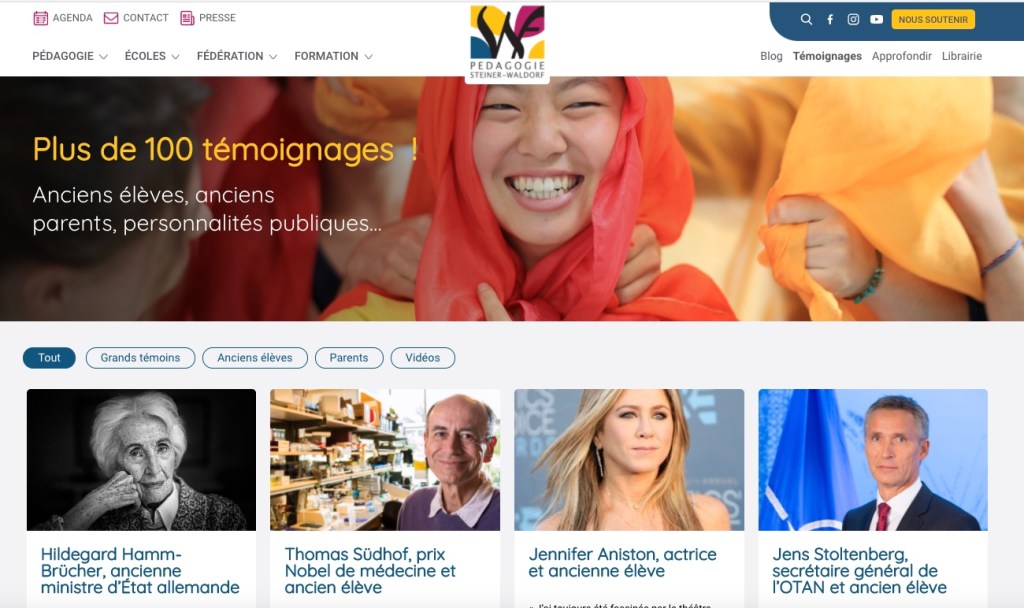Filter testimonials by Anciens élèves
Screen dimensions: 1024x608
[255, 358]
